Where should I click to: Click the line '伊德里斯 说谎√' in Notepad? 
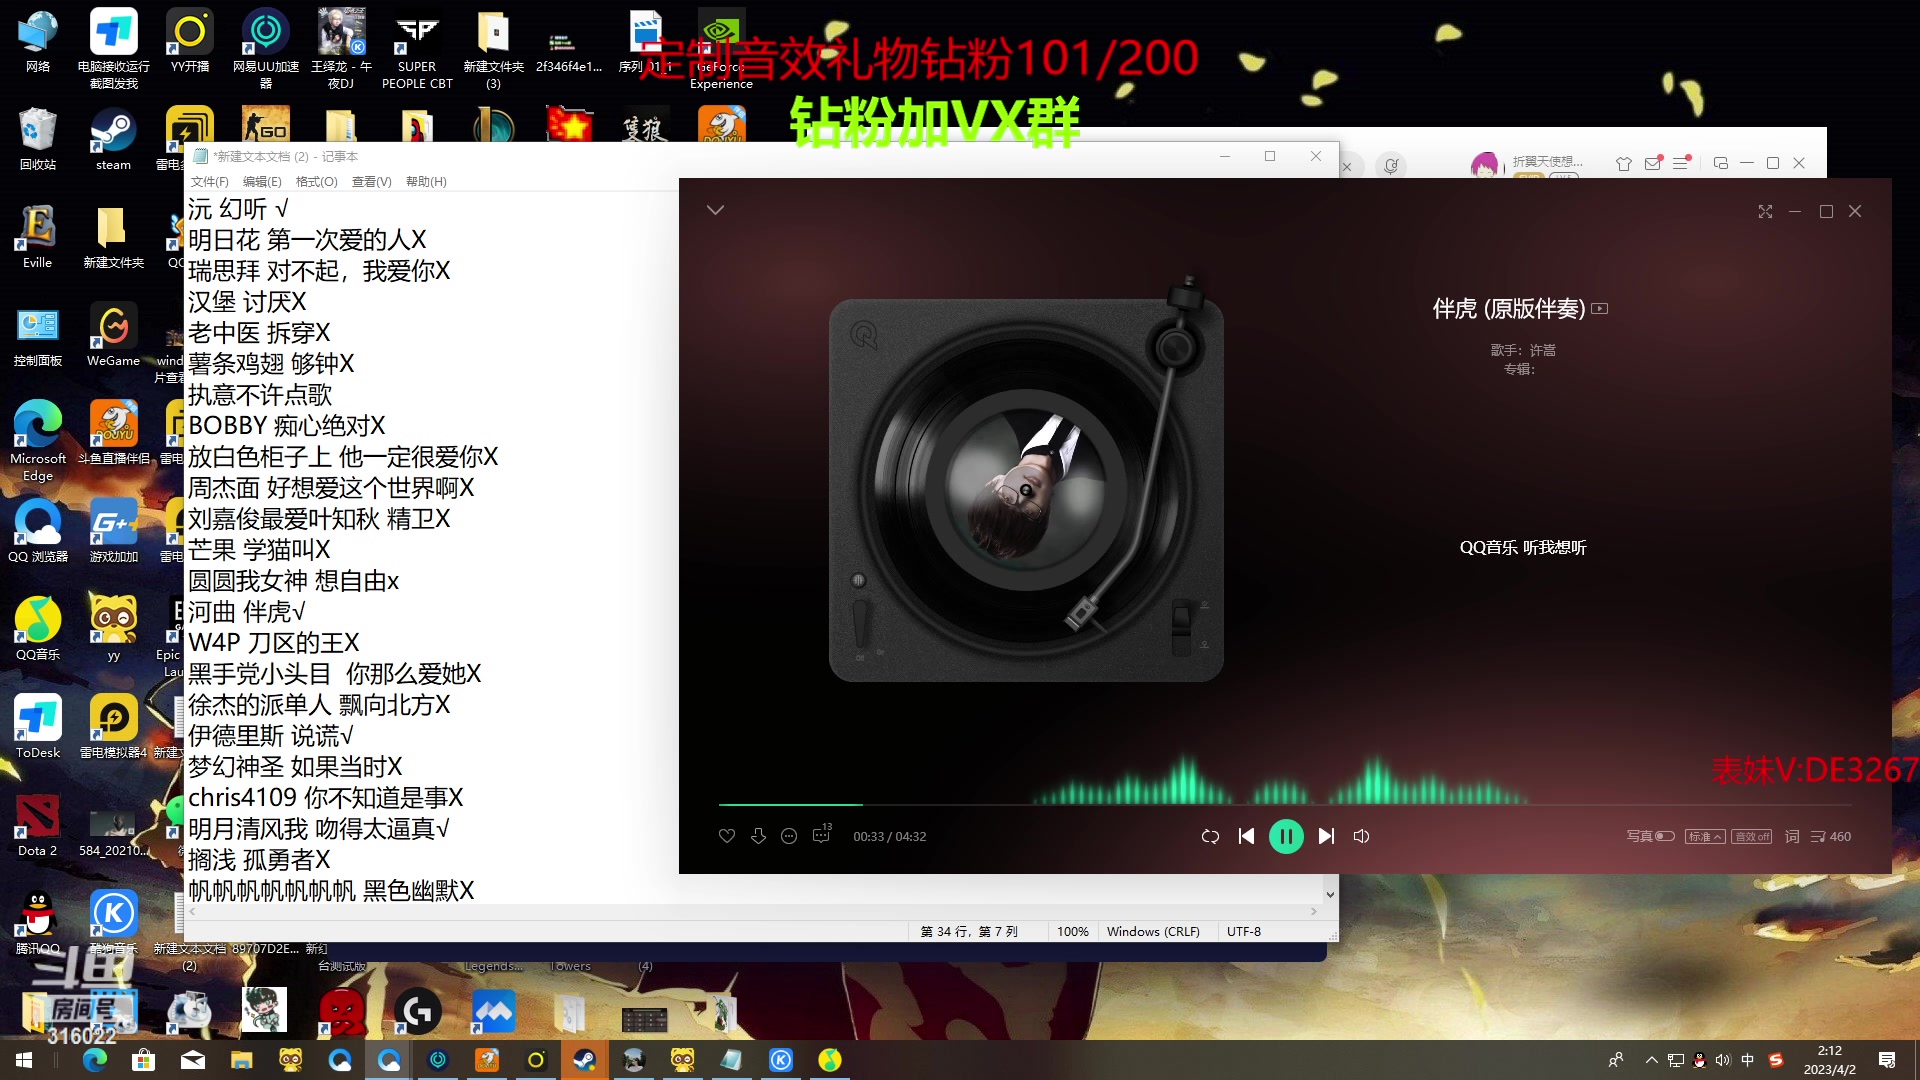tap(271, 736)
